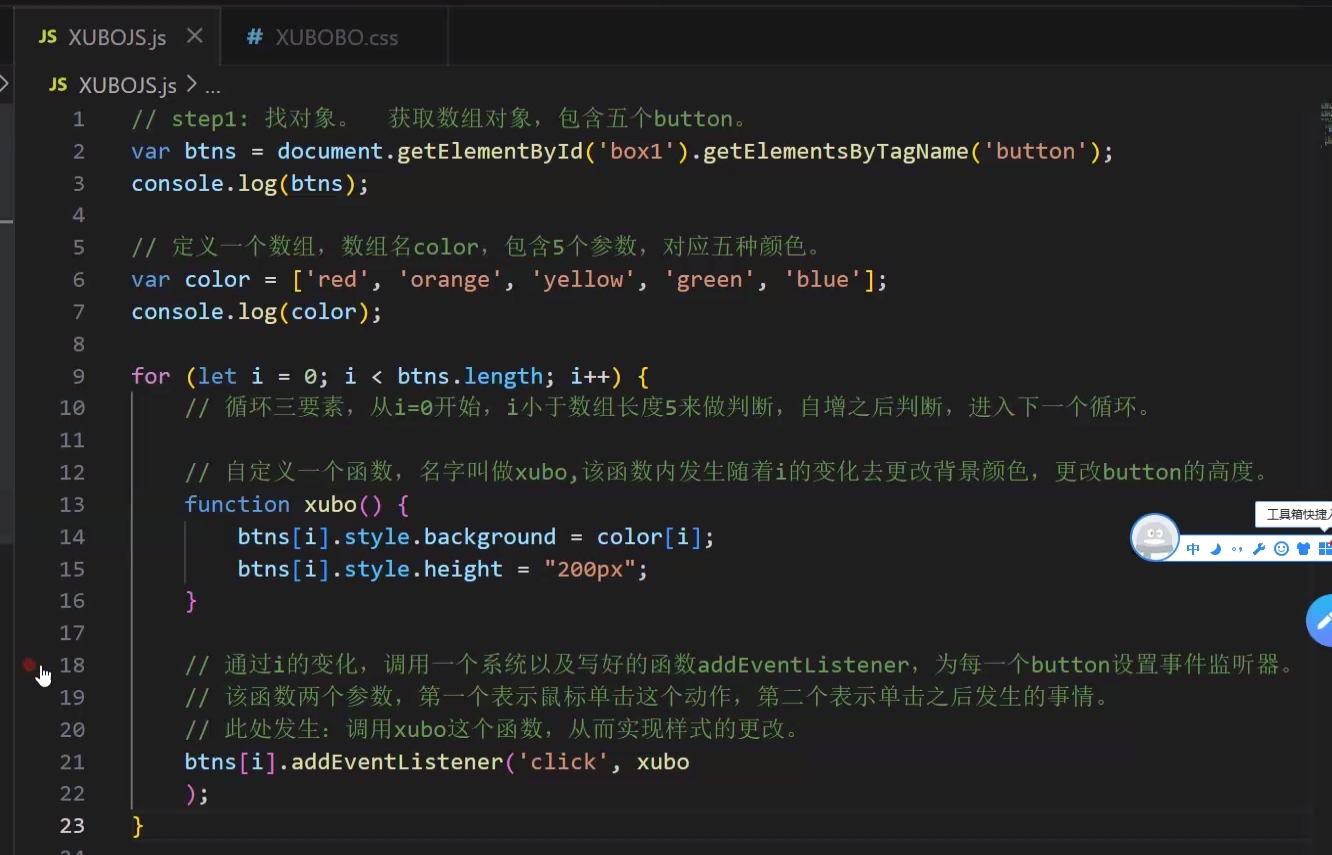Open the toolbox grid icon in IME toolbar
Viewport: 1332px width, 855px height.
coord(1325,549)
